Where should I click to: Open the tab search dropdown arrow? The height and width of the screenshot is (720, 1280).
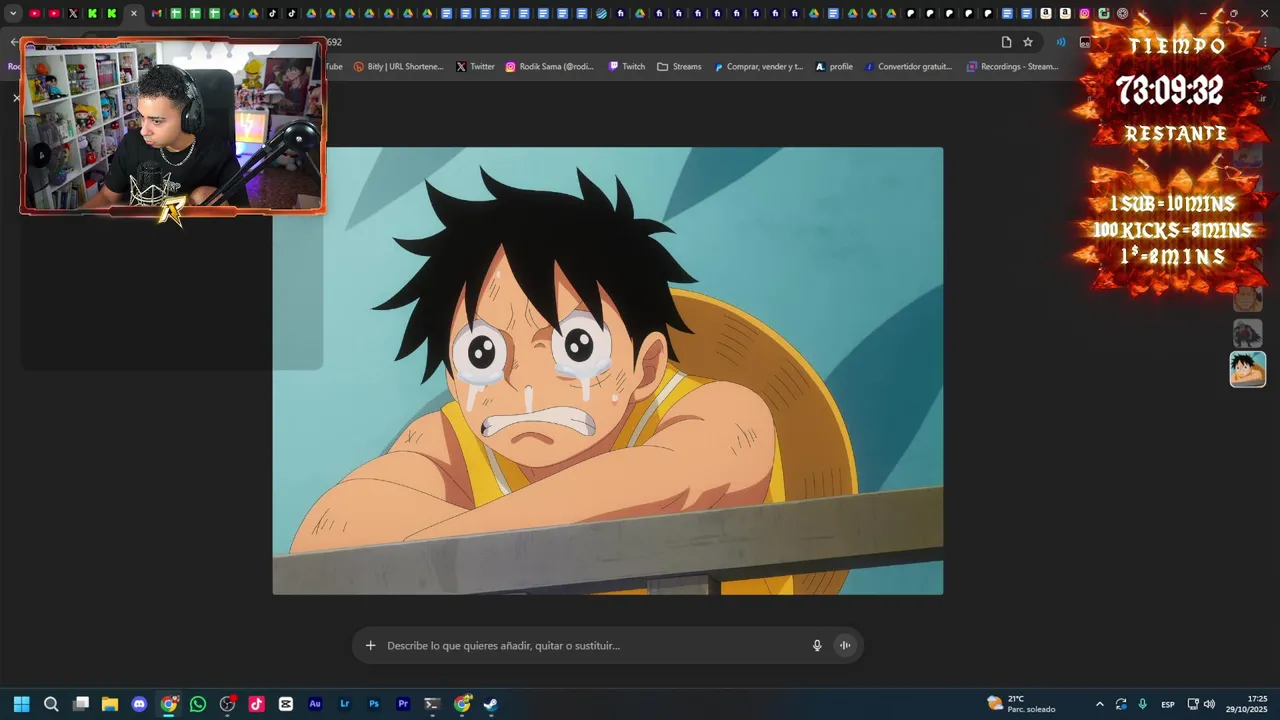13,14
